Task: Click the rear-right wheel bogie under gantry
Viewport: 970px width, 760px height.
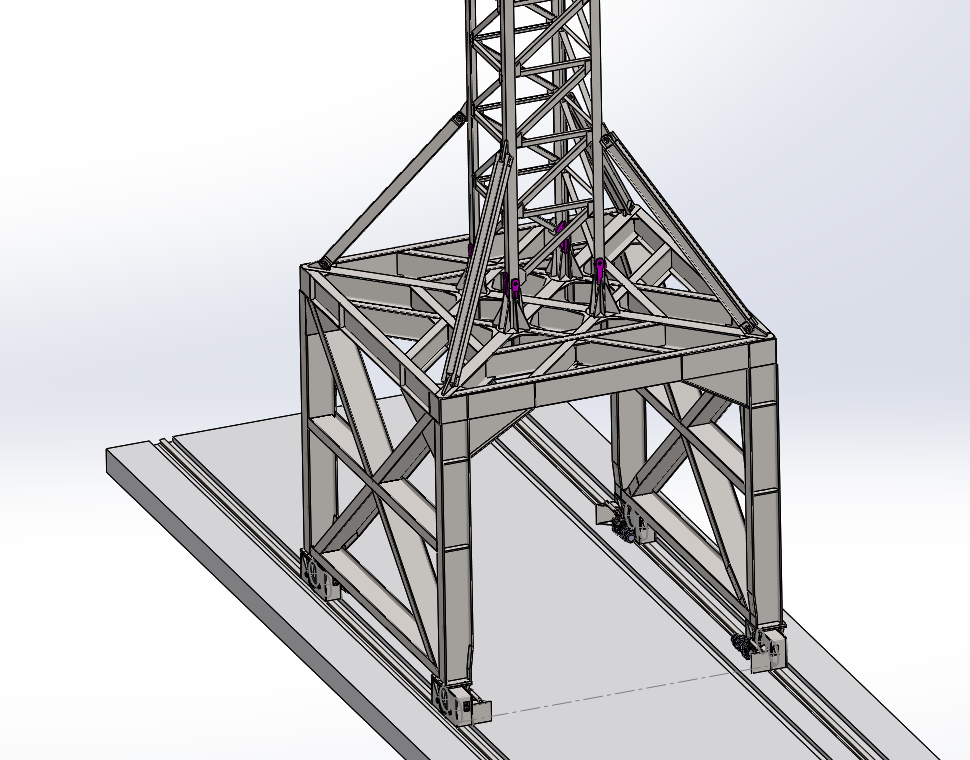Action: pyautogui.click(x=626, y=523)
